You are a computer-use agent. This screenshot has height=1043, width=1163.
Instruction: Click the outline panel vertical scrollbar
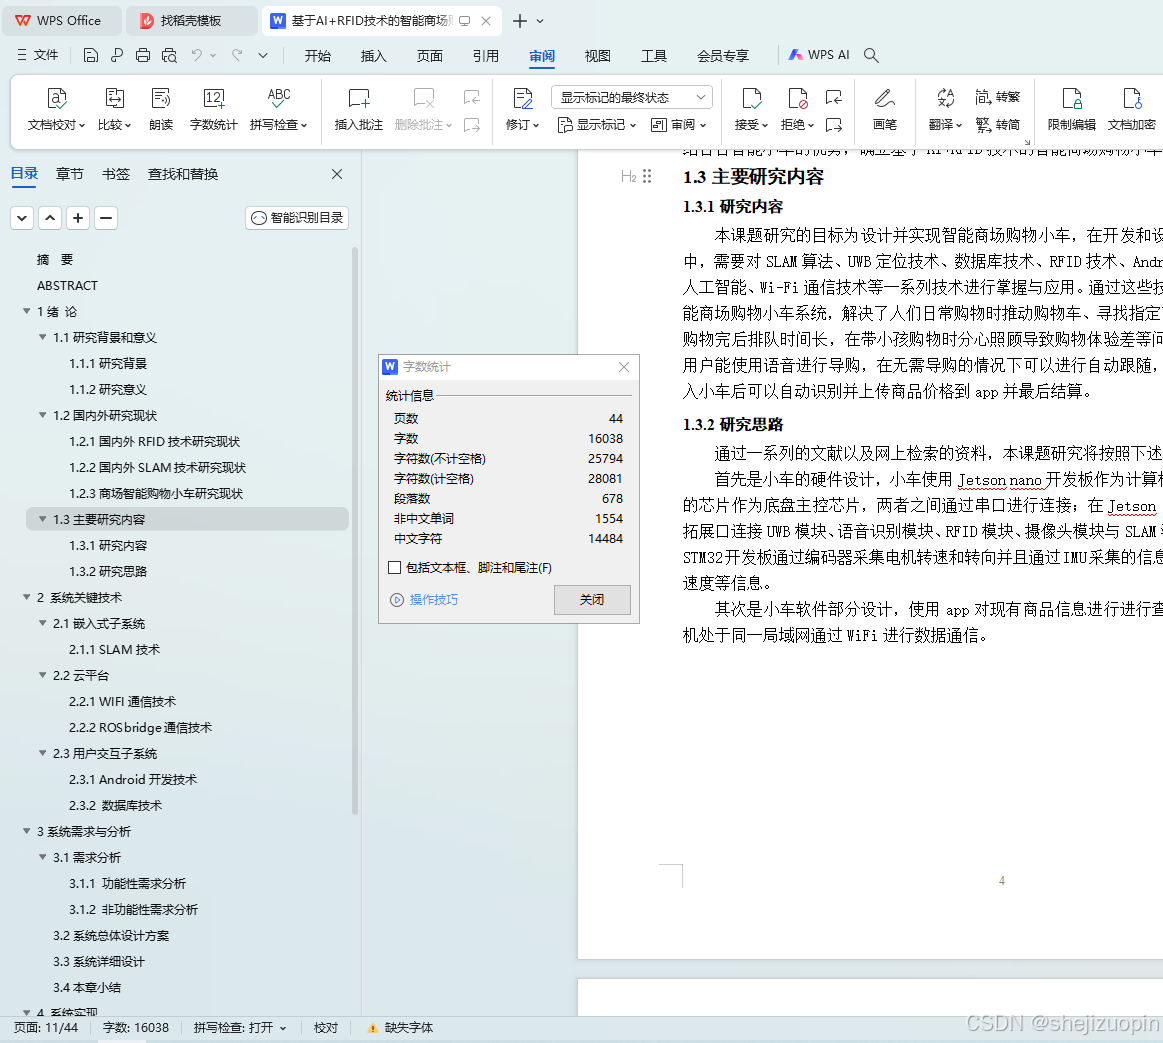point(355,530)
